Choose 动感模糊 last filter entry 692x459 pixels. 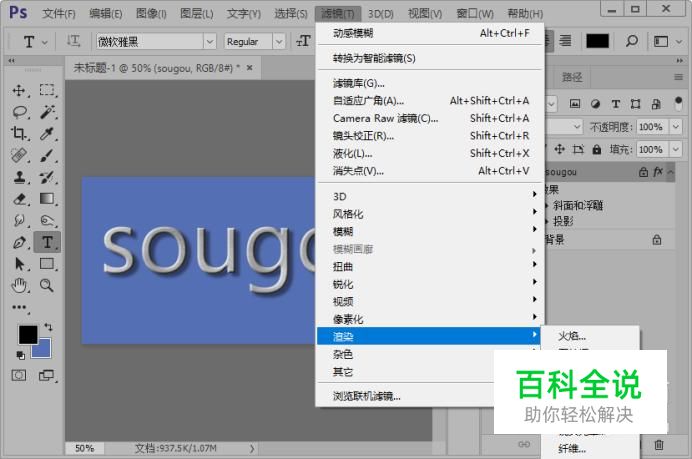pos(430,33)
